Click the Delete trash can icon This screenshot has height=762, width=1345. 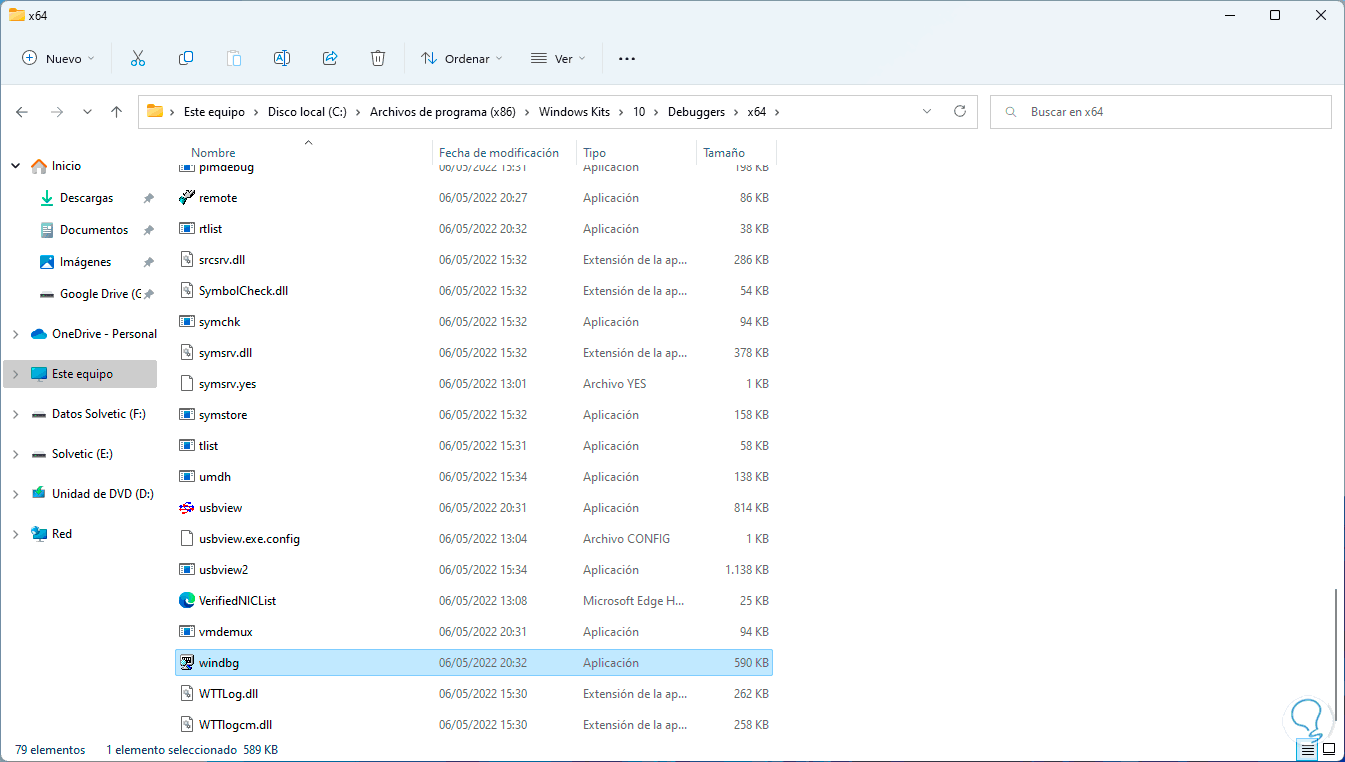pos(378,59)
